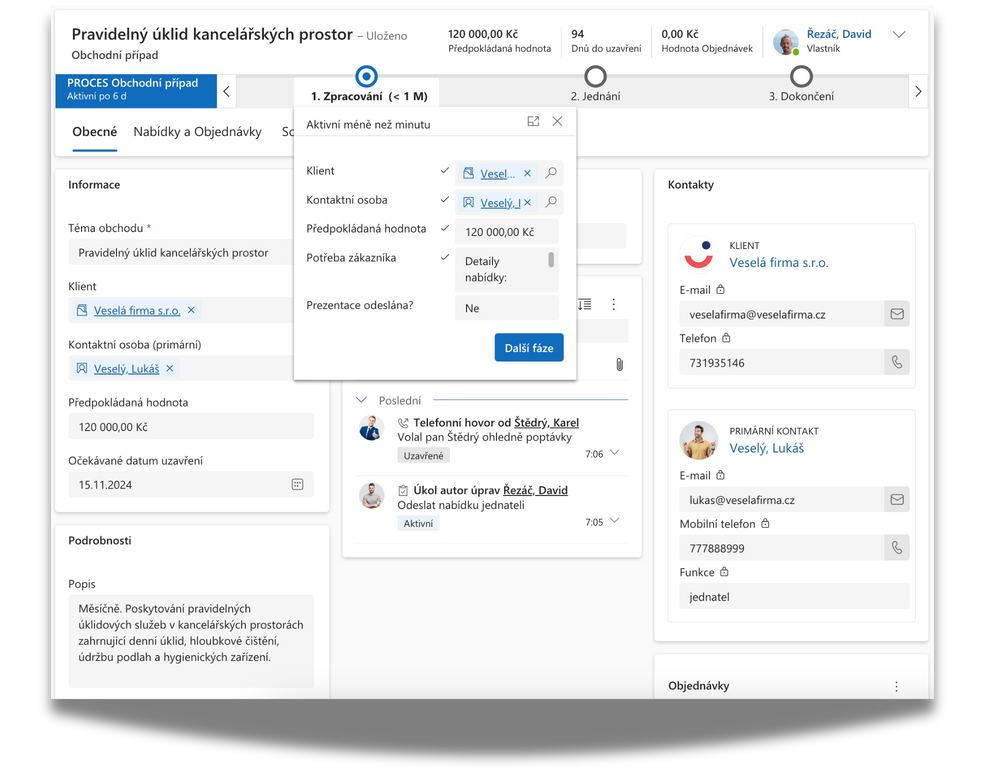Screen dimensions: 985x774
Task: Click the pop-out icon in stage flyout
Action: tap(533, 122)
